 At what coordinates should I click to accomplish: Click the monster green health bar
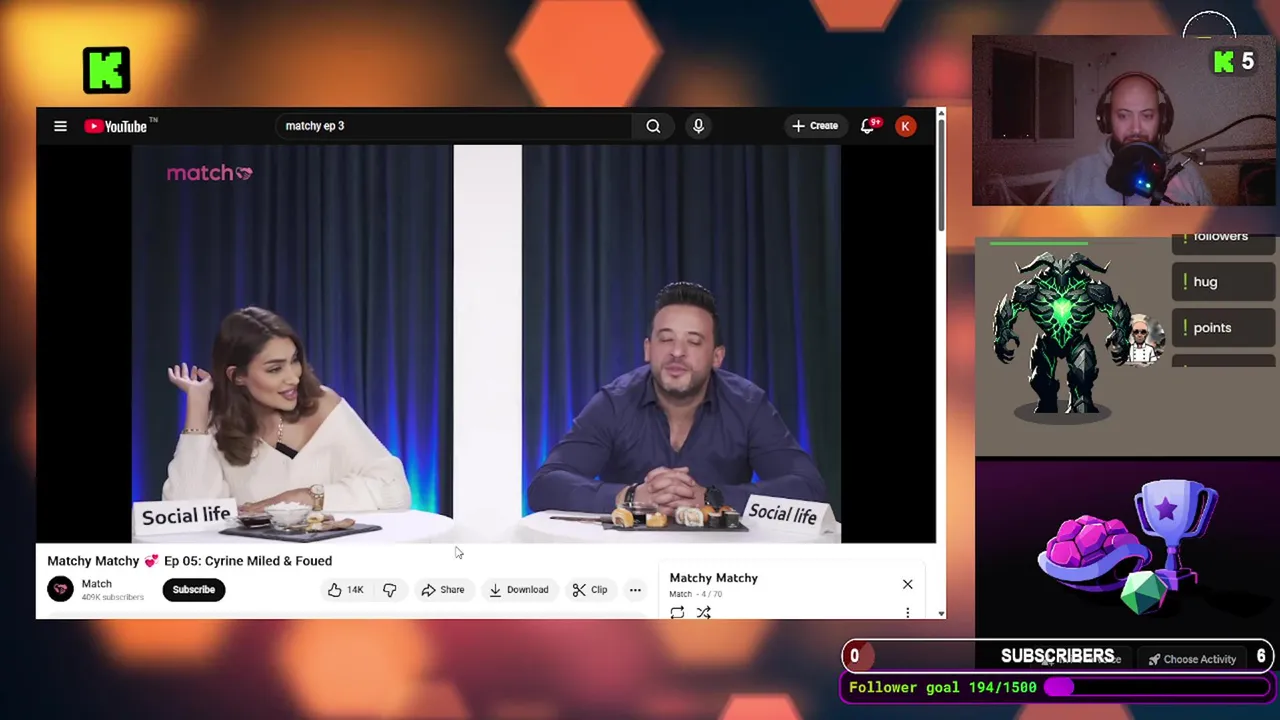(x=1038, y=243)
